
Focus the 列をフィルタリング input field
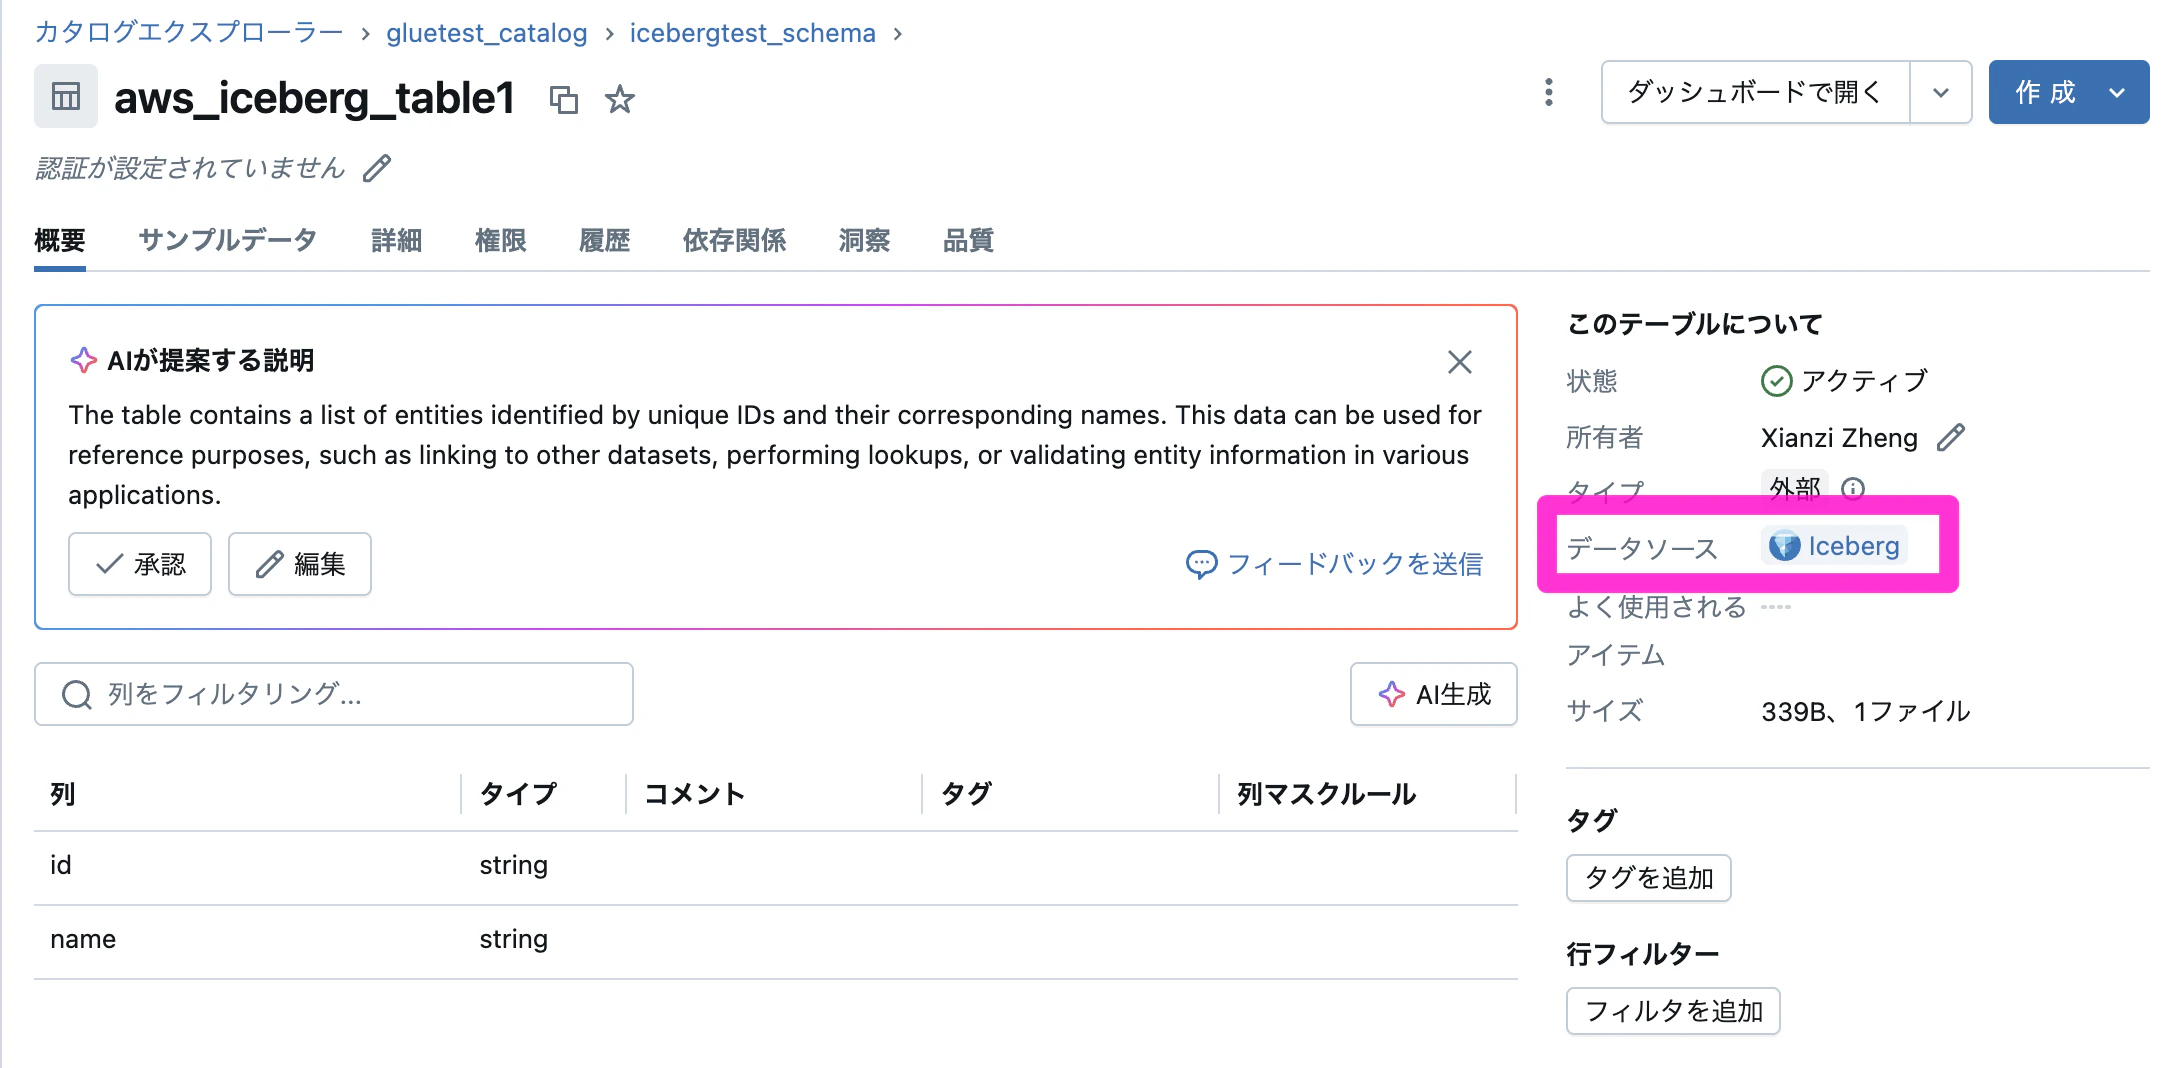pyautogui.click(x=334, y=694)
